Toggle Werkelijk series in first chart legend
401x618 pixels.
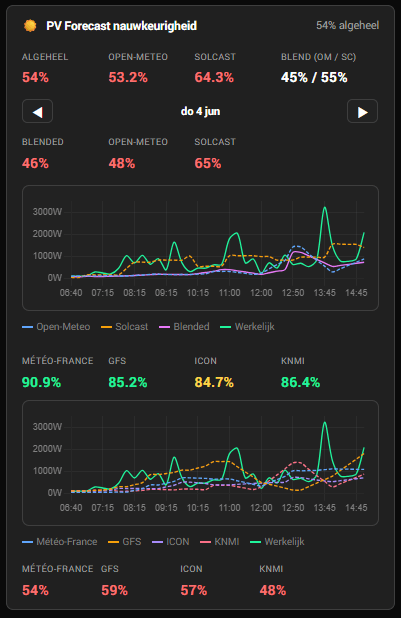pyautogui.click(x=247, y=327)
